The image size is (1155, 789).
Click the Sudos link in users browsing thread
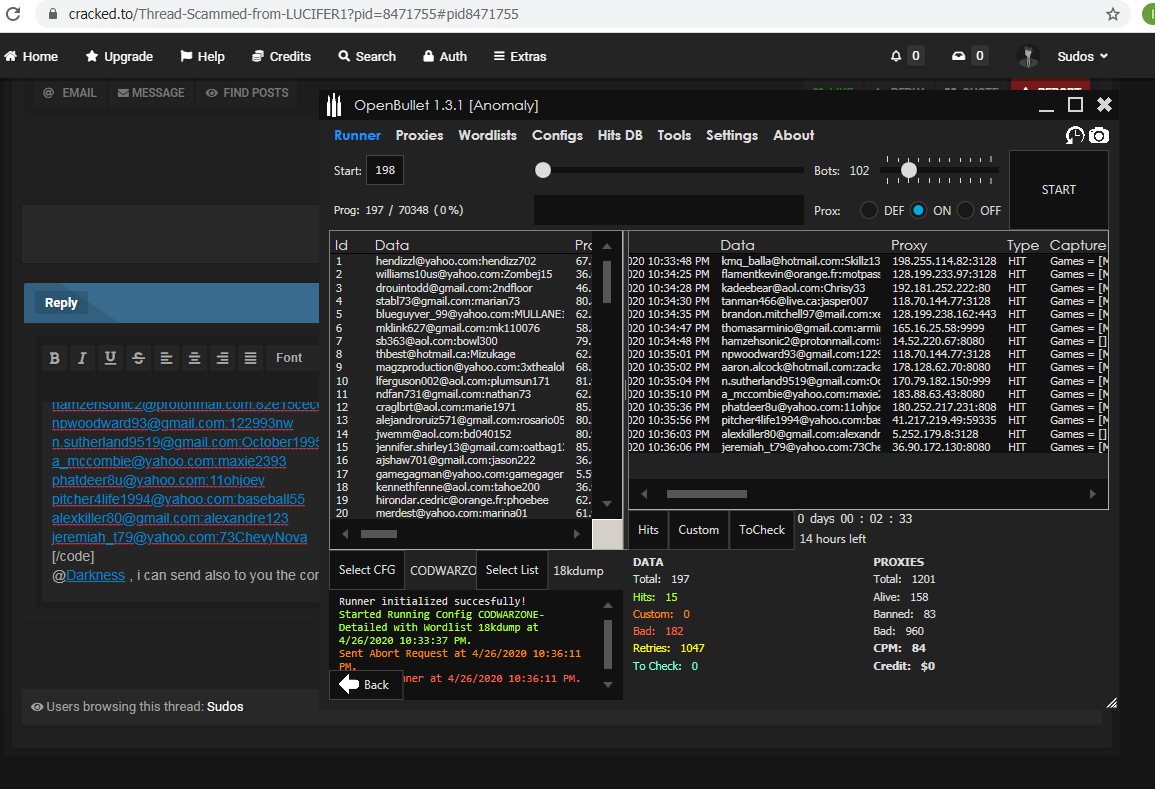click(225, 706)
